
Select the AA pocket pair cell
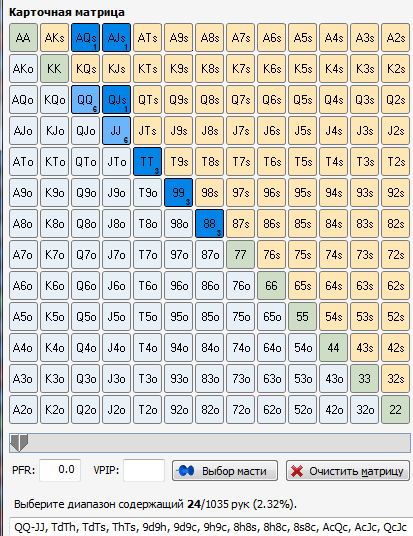tap(23, 38)
